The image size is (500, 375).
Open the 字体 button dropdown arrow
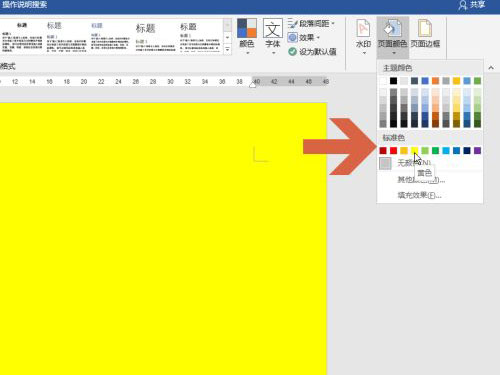point(273,53)
